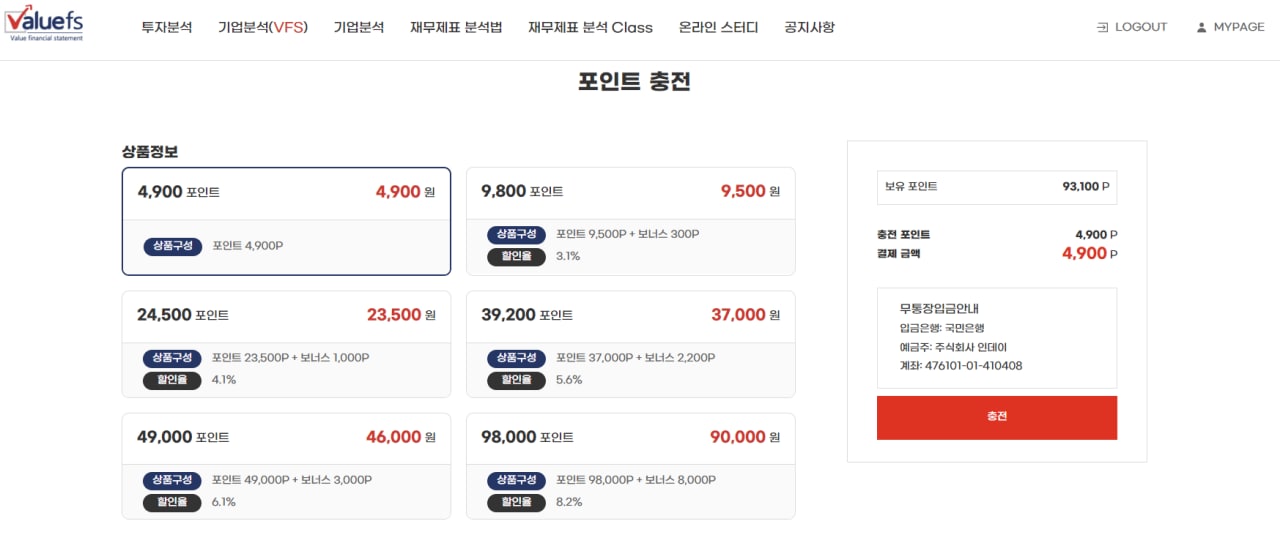Click the 보유 포인트 balance field
Image resolution: width=1280 pixels, height=543 pixels.
point(996,187)
